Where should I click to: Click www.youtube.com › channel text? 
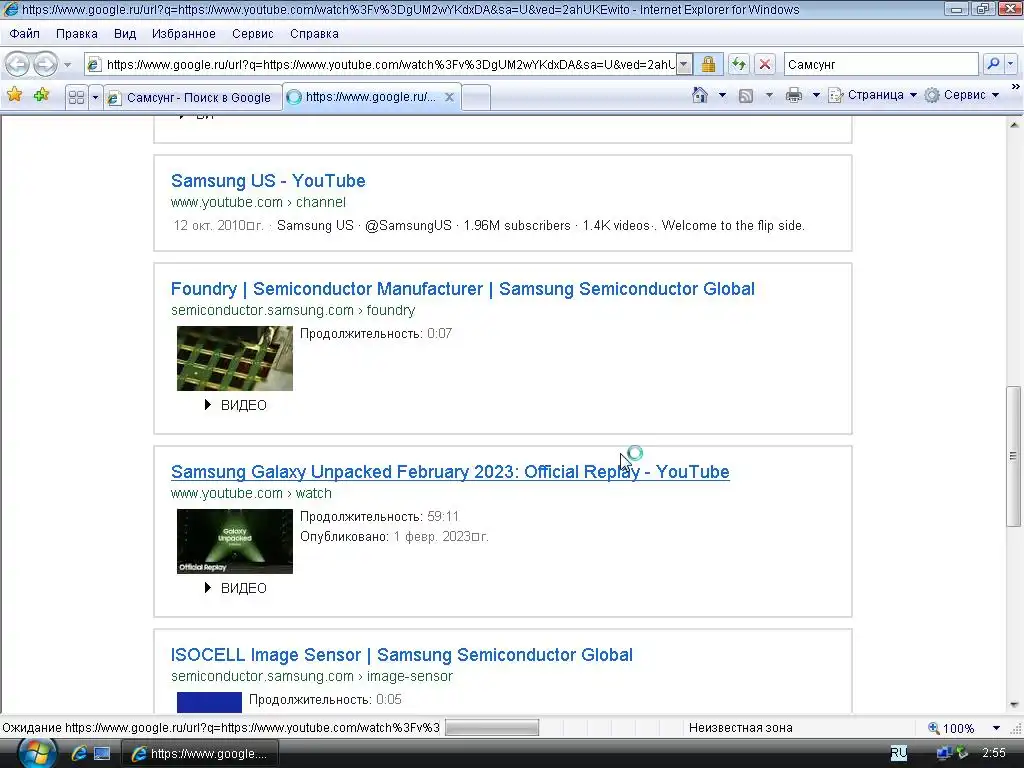point(258,202)
